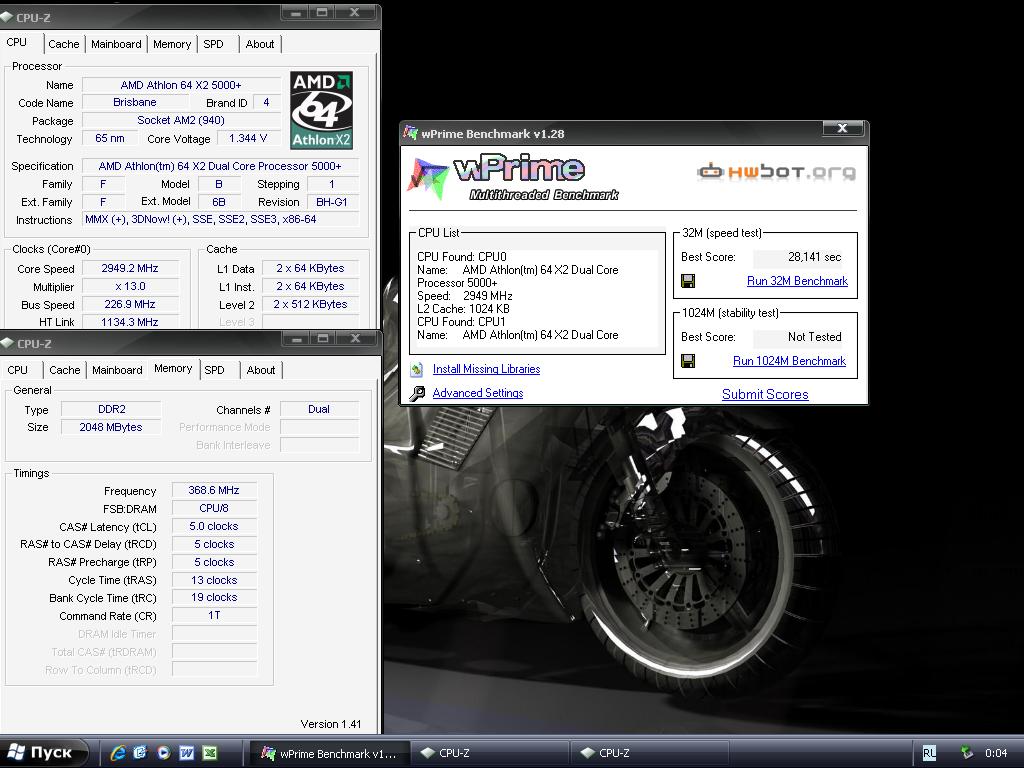Screen dimensions: 1024x768
Task: Click the wPrime title bar icon
Action: point(410,133)
